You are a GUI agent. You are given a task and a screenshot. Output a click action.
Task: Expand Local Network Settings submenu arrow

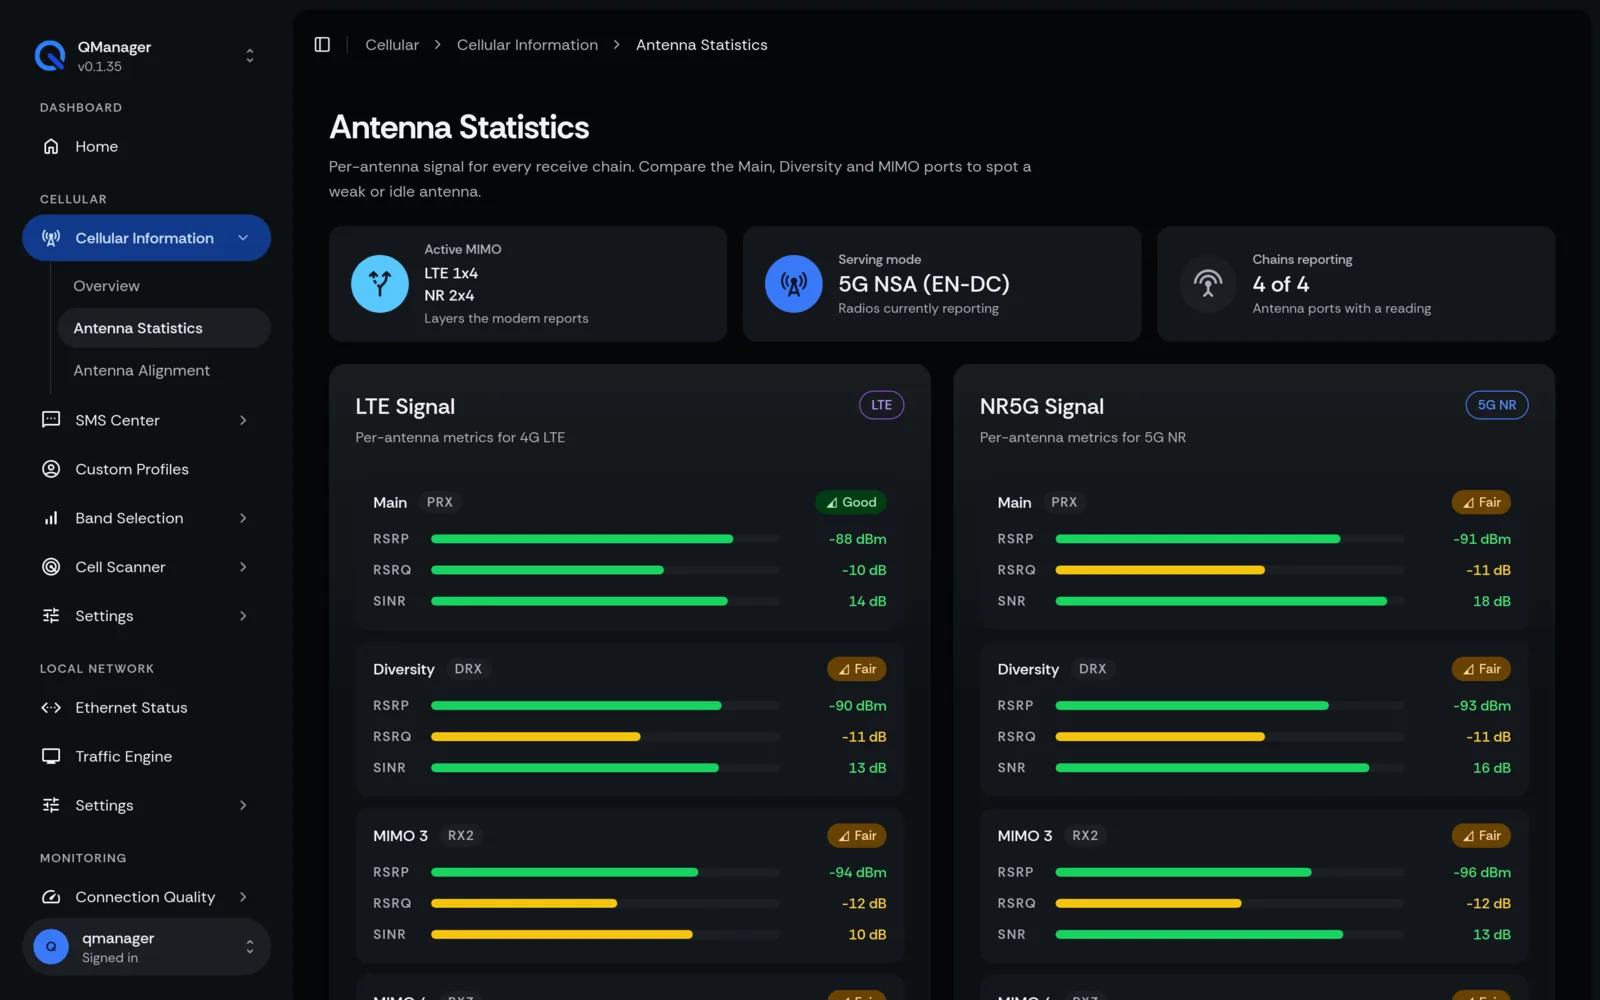243,806
